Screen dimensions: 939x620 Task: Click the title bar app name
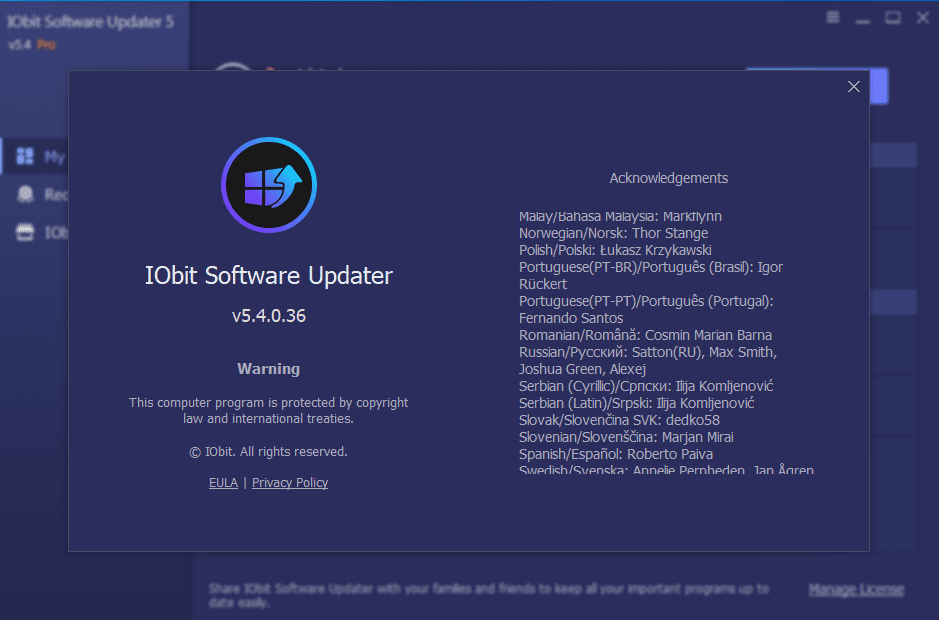click(91, 22)
